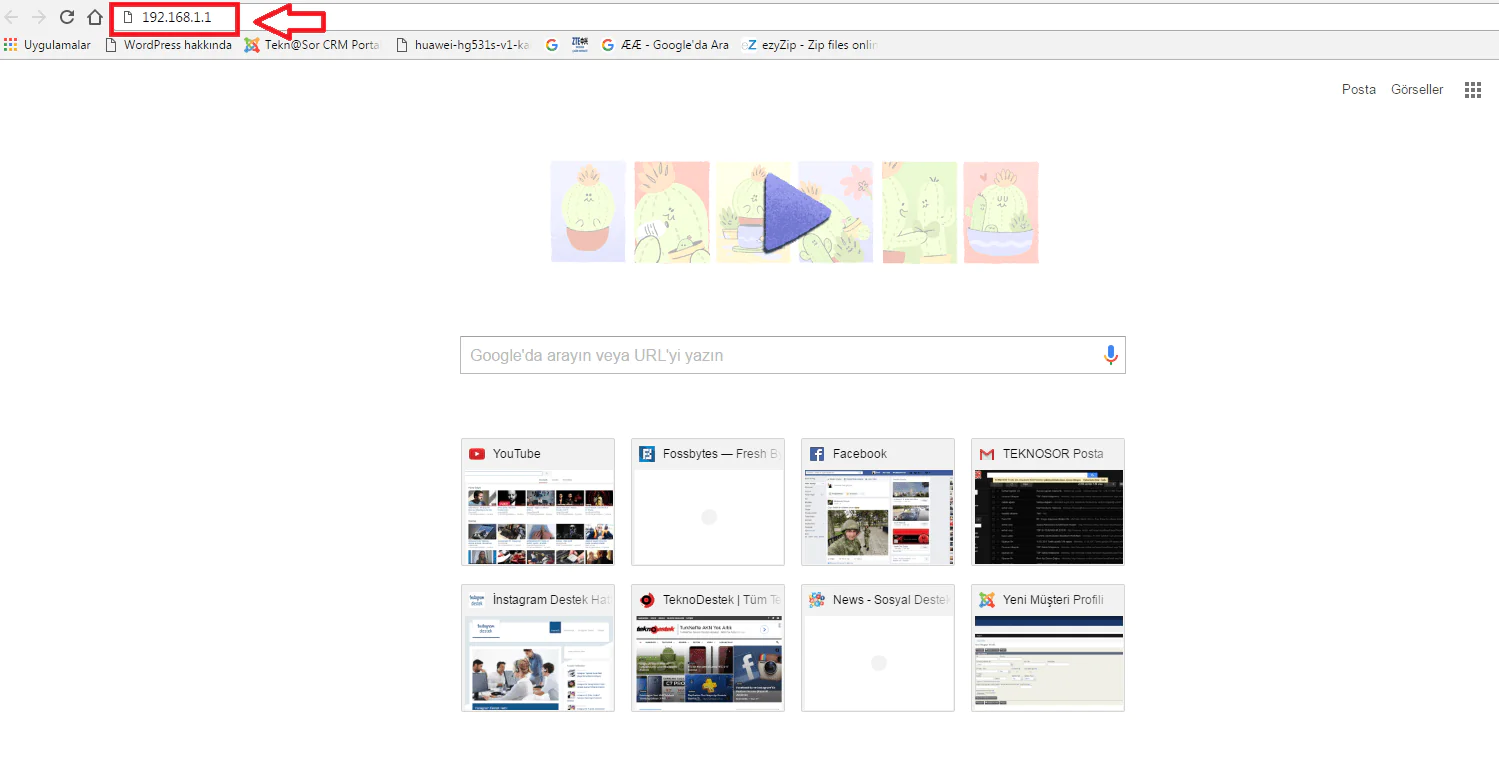Open the Posta link

pos(1359,90)
